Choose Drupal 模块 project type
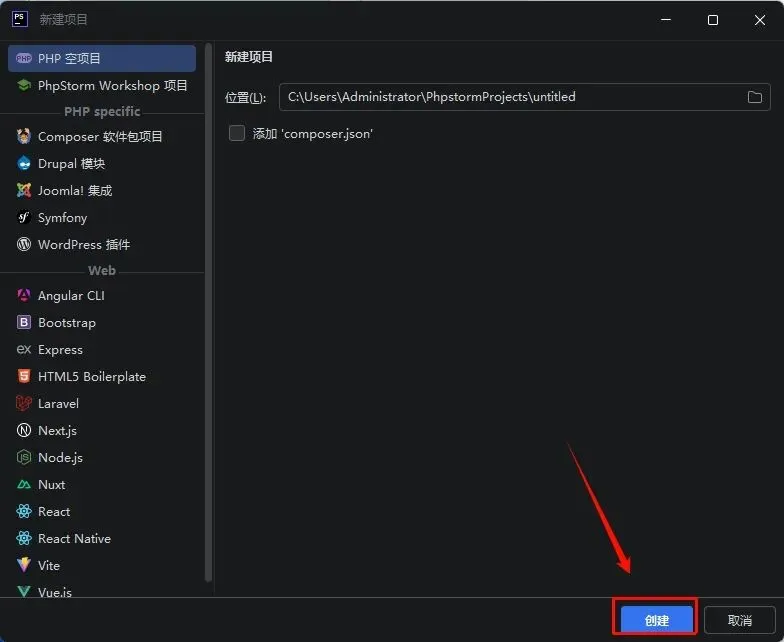Image resolution: width=784 pixels, height=642 pixels. click(x=102, y=164)
